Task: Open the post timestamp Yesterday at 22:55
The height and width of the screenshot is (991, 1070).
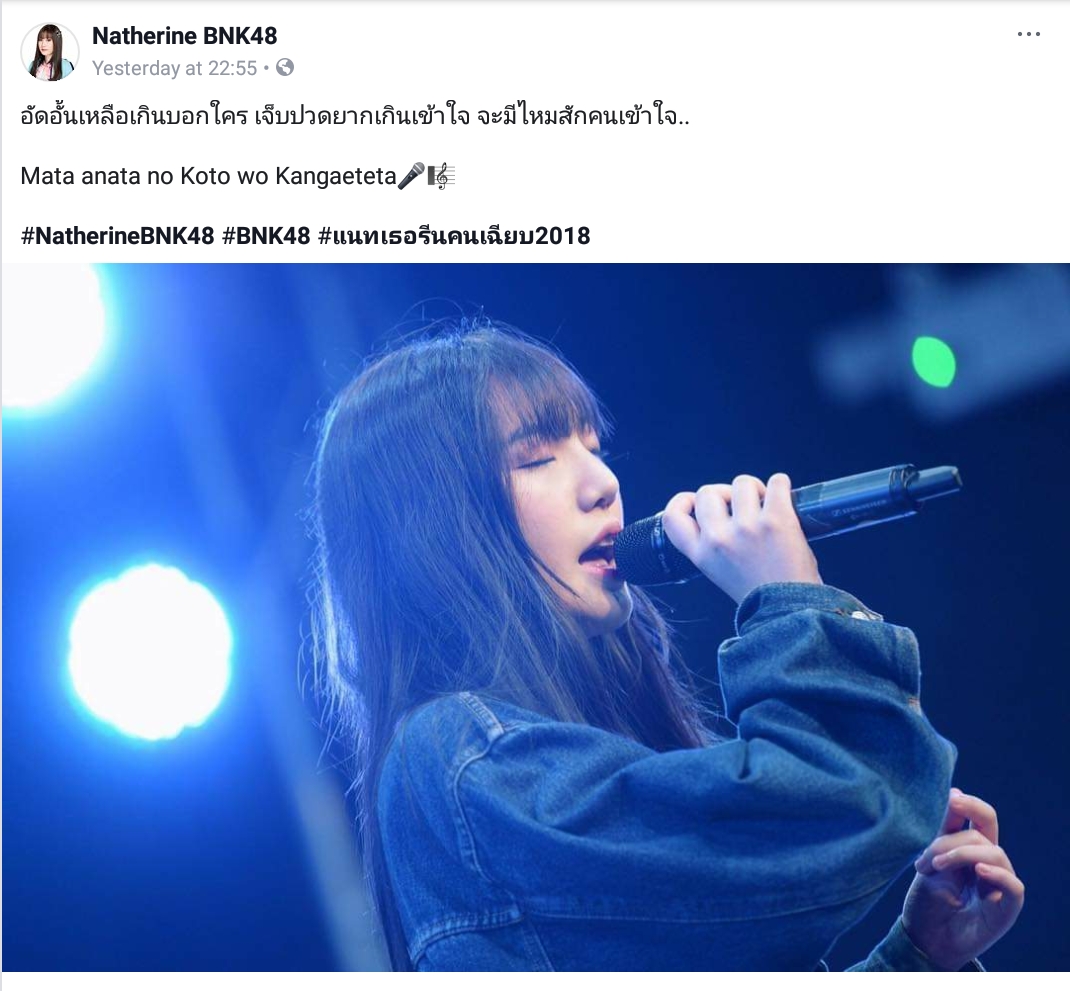Action: [x=174, y=68]
